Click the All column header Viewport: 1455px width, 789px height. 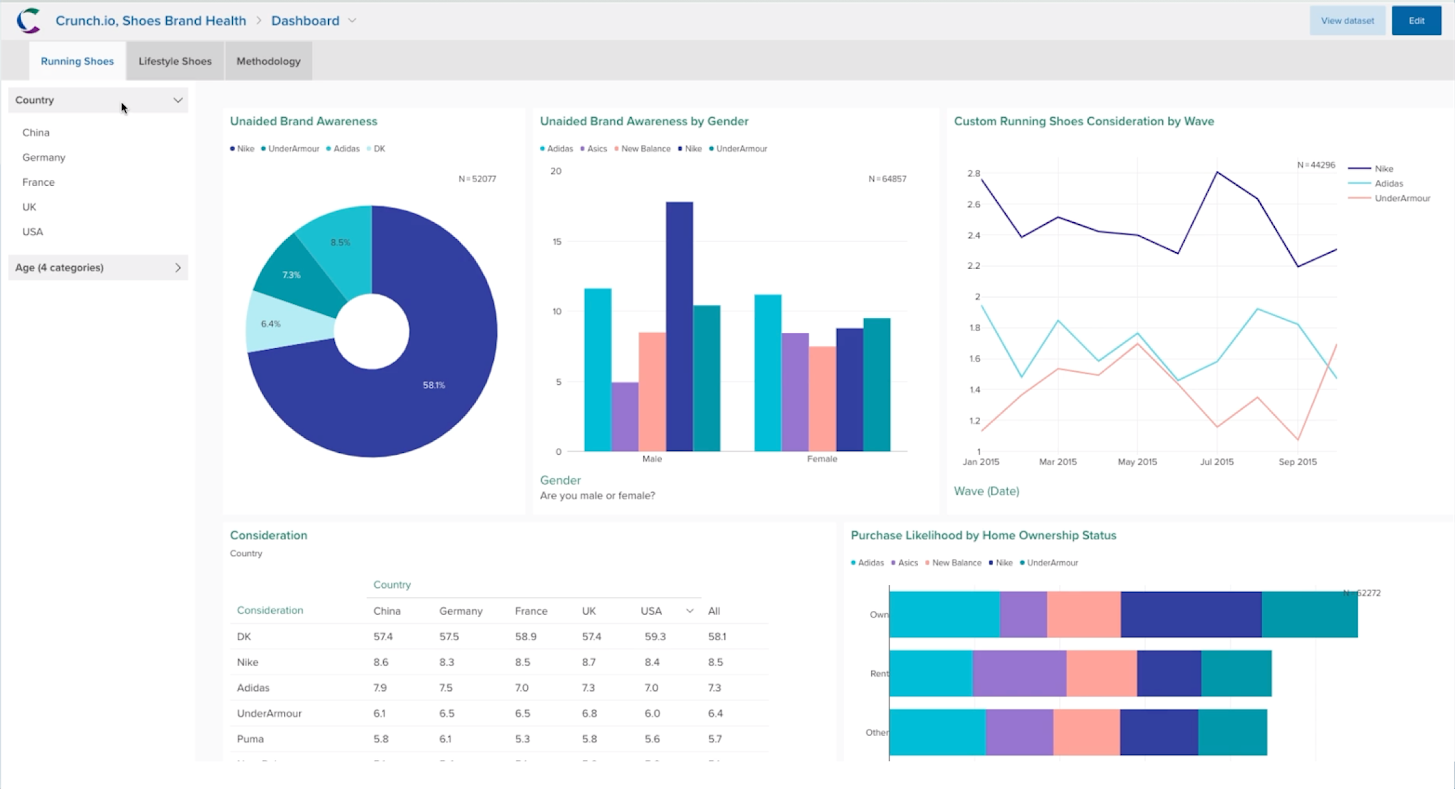coord(714,611)
